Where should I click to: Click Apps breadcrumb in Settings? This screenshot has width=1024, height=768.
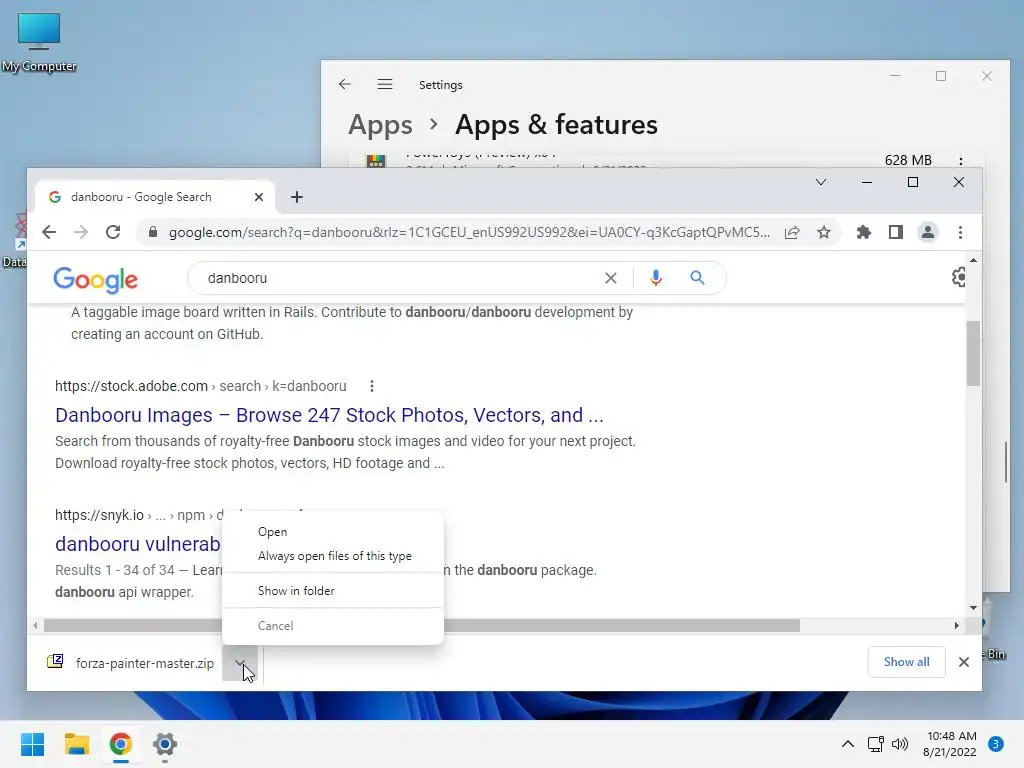click(380, 125)
